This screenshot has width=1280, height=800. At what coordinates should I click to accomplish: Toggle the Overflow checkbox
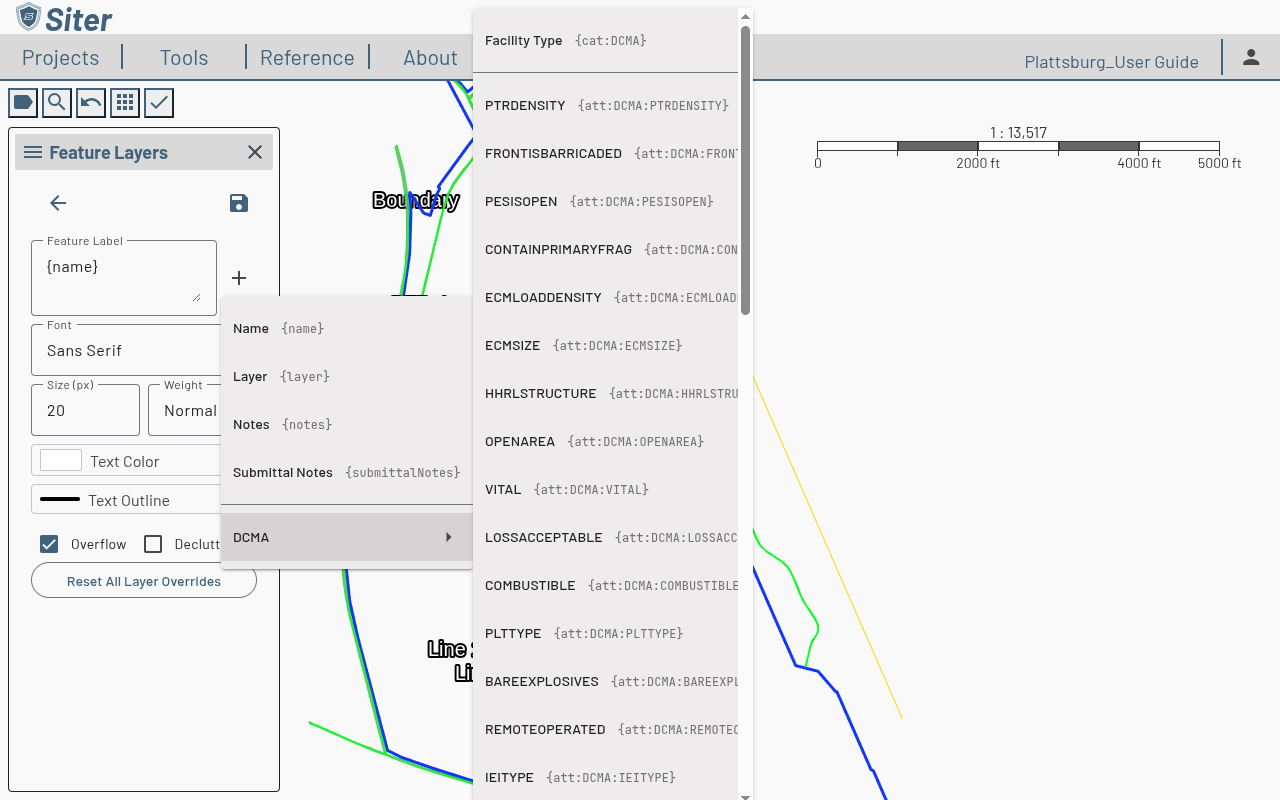pyautogui.click(x=49, y=544)
